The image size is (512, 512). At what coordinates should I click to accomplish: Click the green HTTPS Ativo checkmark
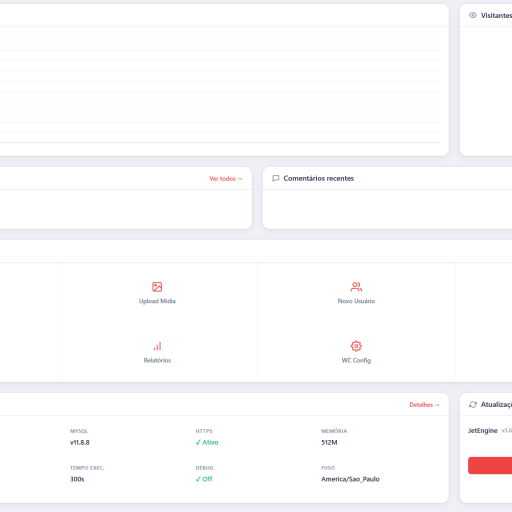[198, 442]
